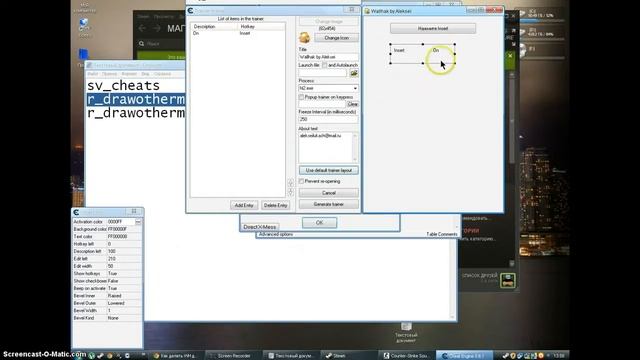Open the second menu in Notepad menu bar
Screen dimensions: 640x360
click(109, 74)
